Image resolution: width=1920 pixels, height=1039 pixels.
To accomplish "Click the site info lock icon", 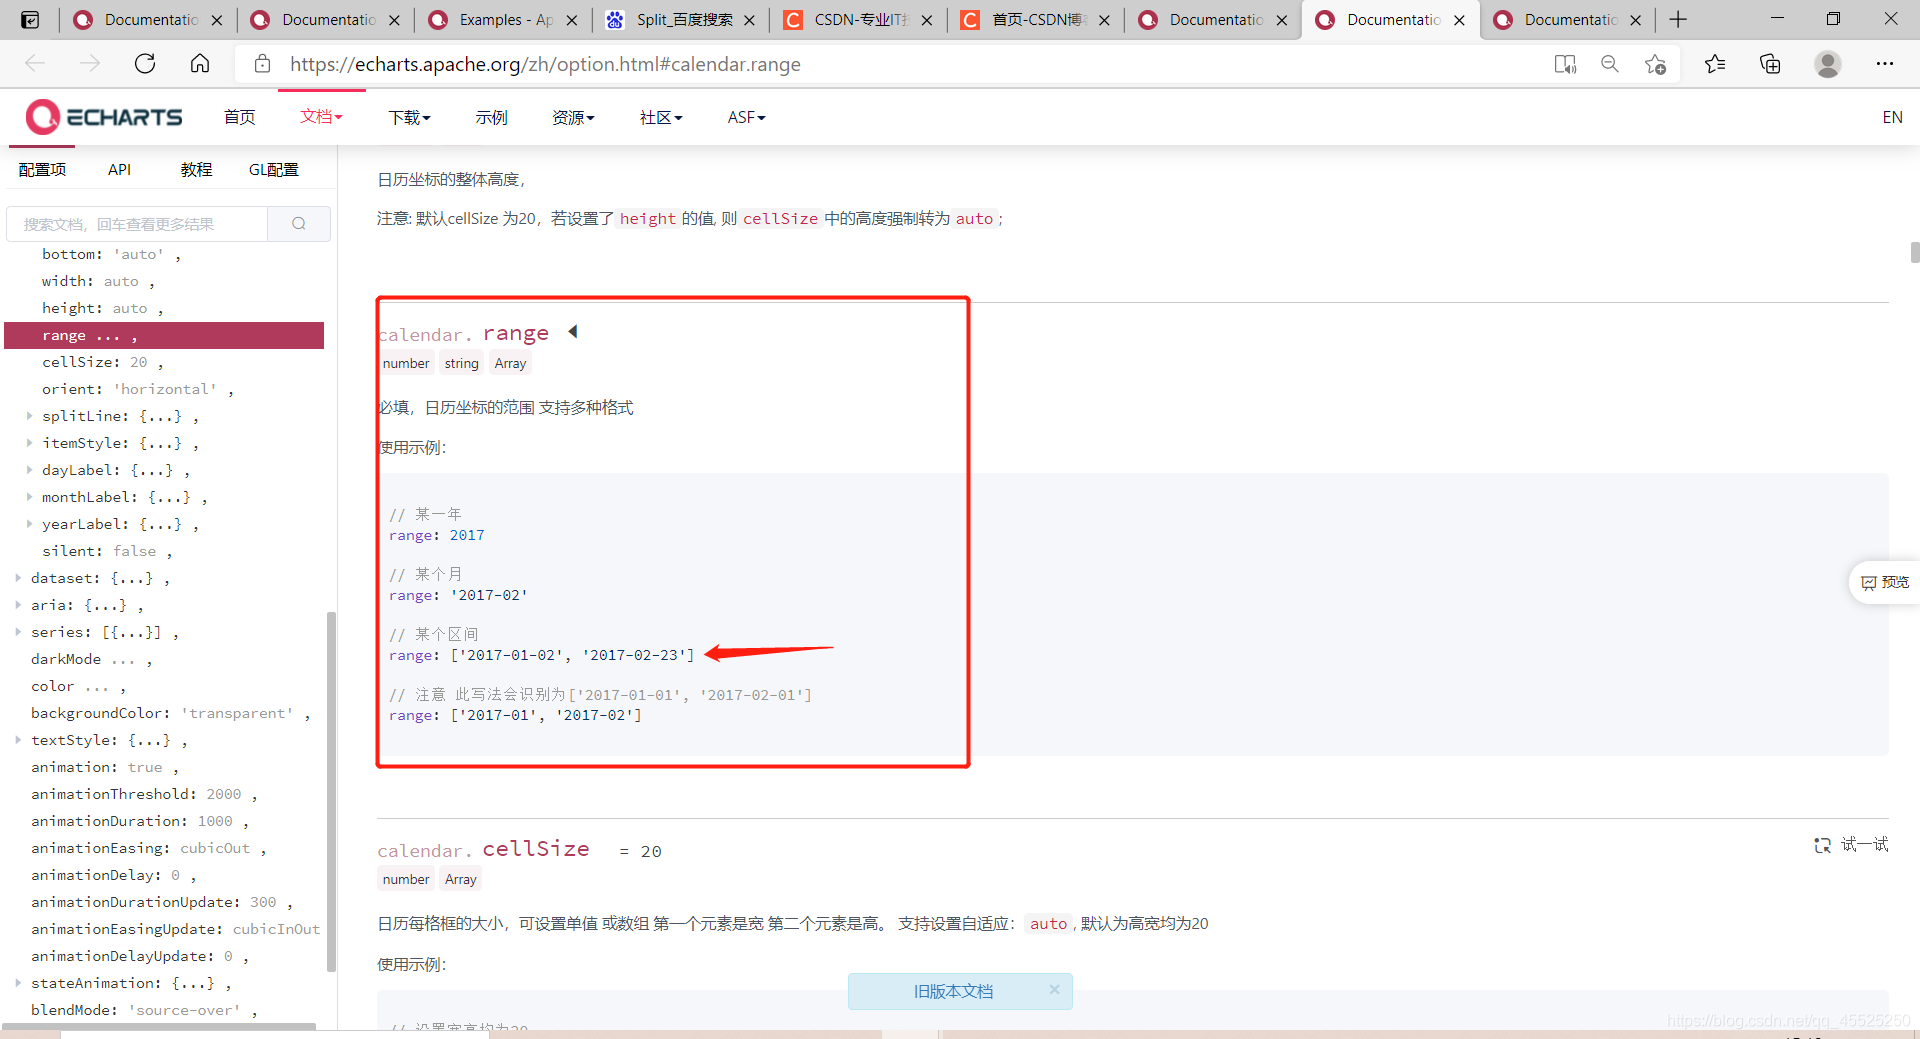I will pyautogui.click(x=262, y=64).
